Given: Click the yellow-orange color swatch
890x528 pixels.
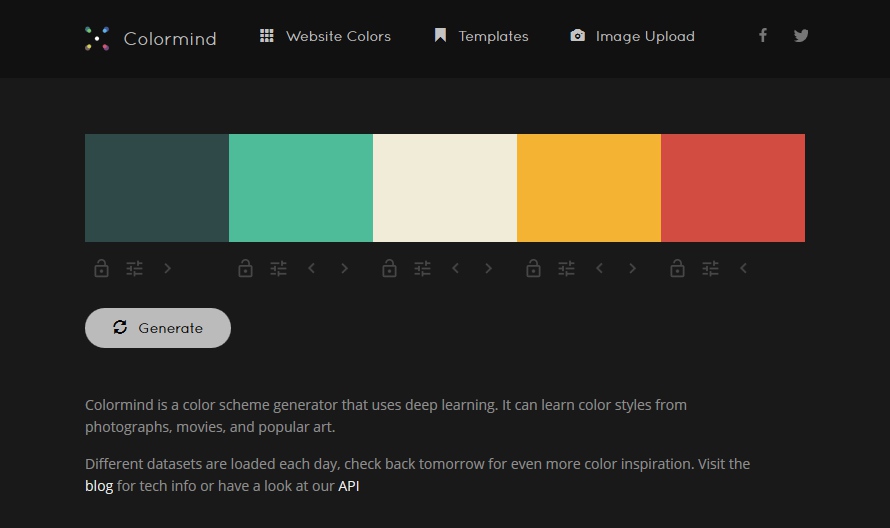Looking at the screenshot, I should tap(589, 188).
